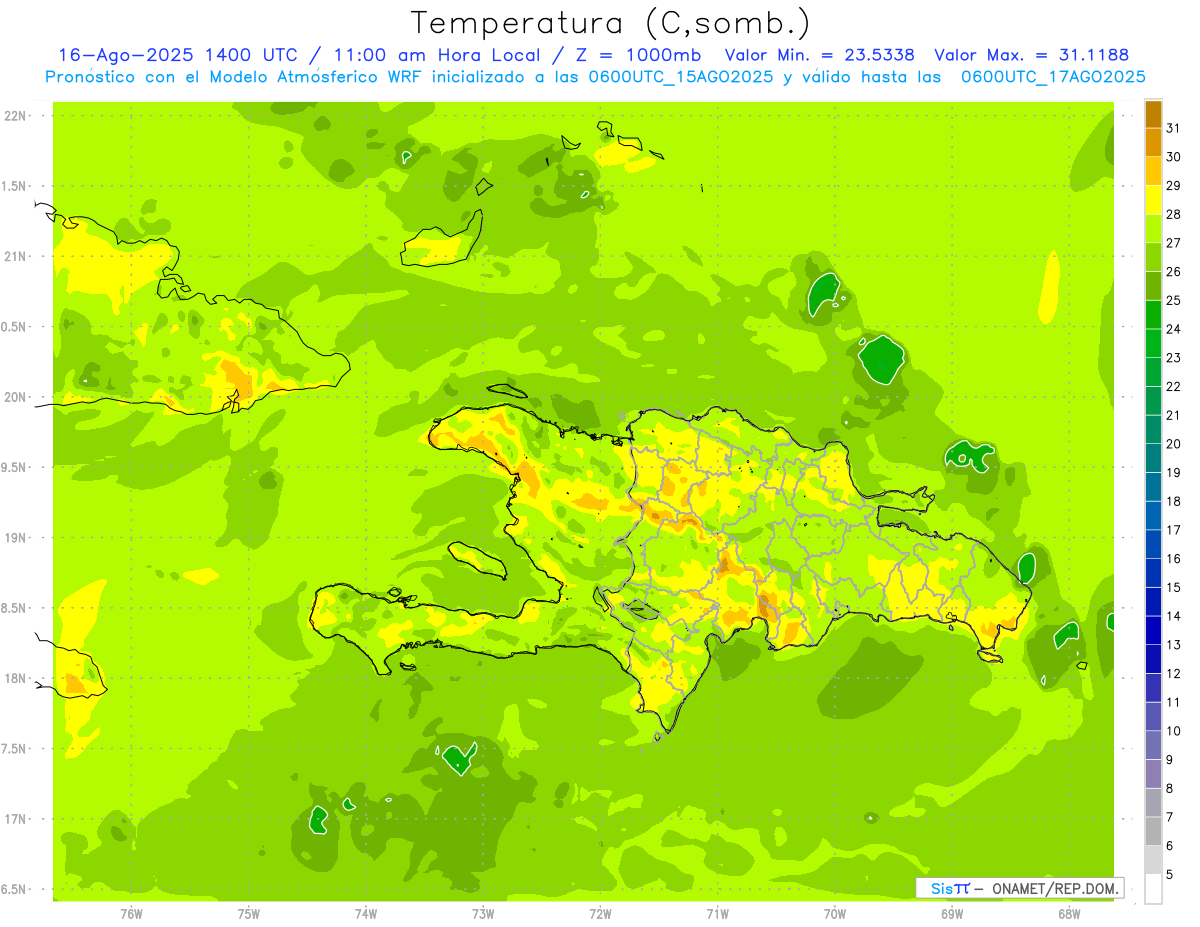This screenshot has height=927, width=1200.
Task: Click the '25' value on the legend
Action: [1174, 300]
